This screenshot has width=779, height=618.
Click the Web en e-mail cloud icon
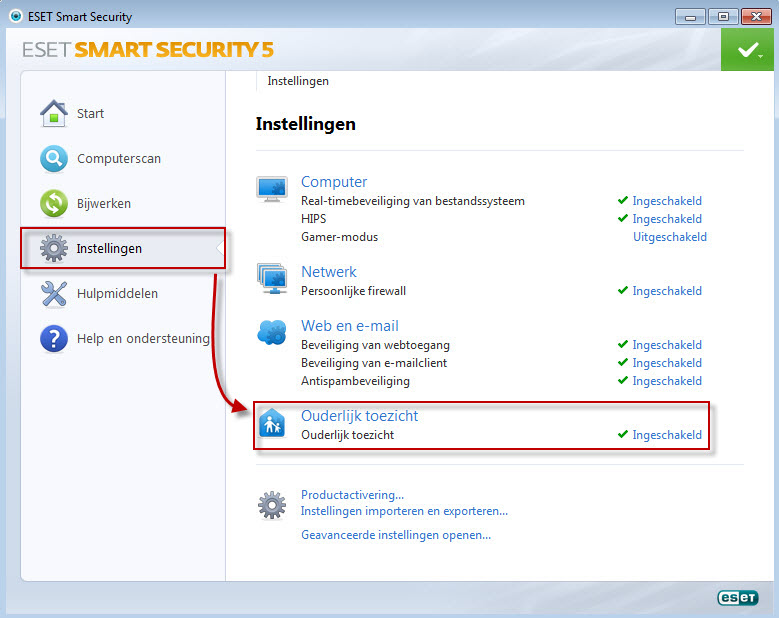tap(272, 332)
